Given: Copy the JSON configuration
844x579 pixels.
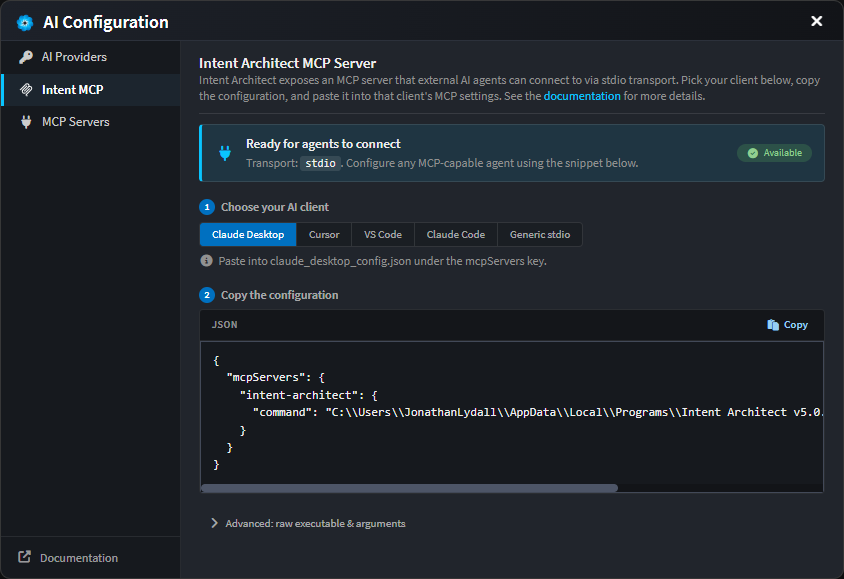Looking at the screenshot, I should point(787,325).
